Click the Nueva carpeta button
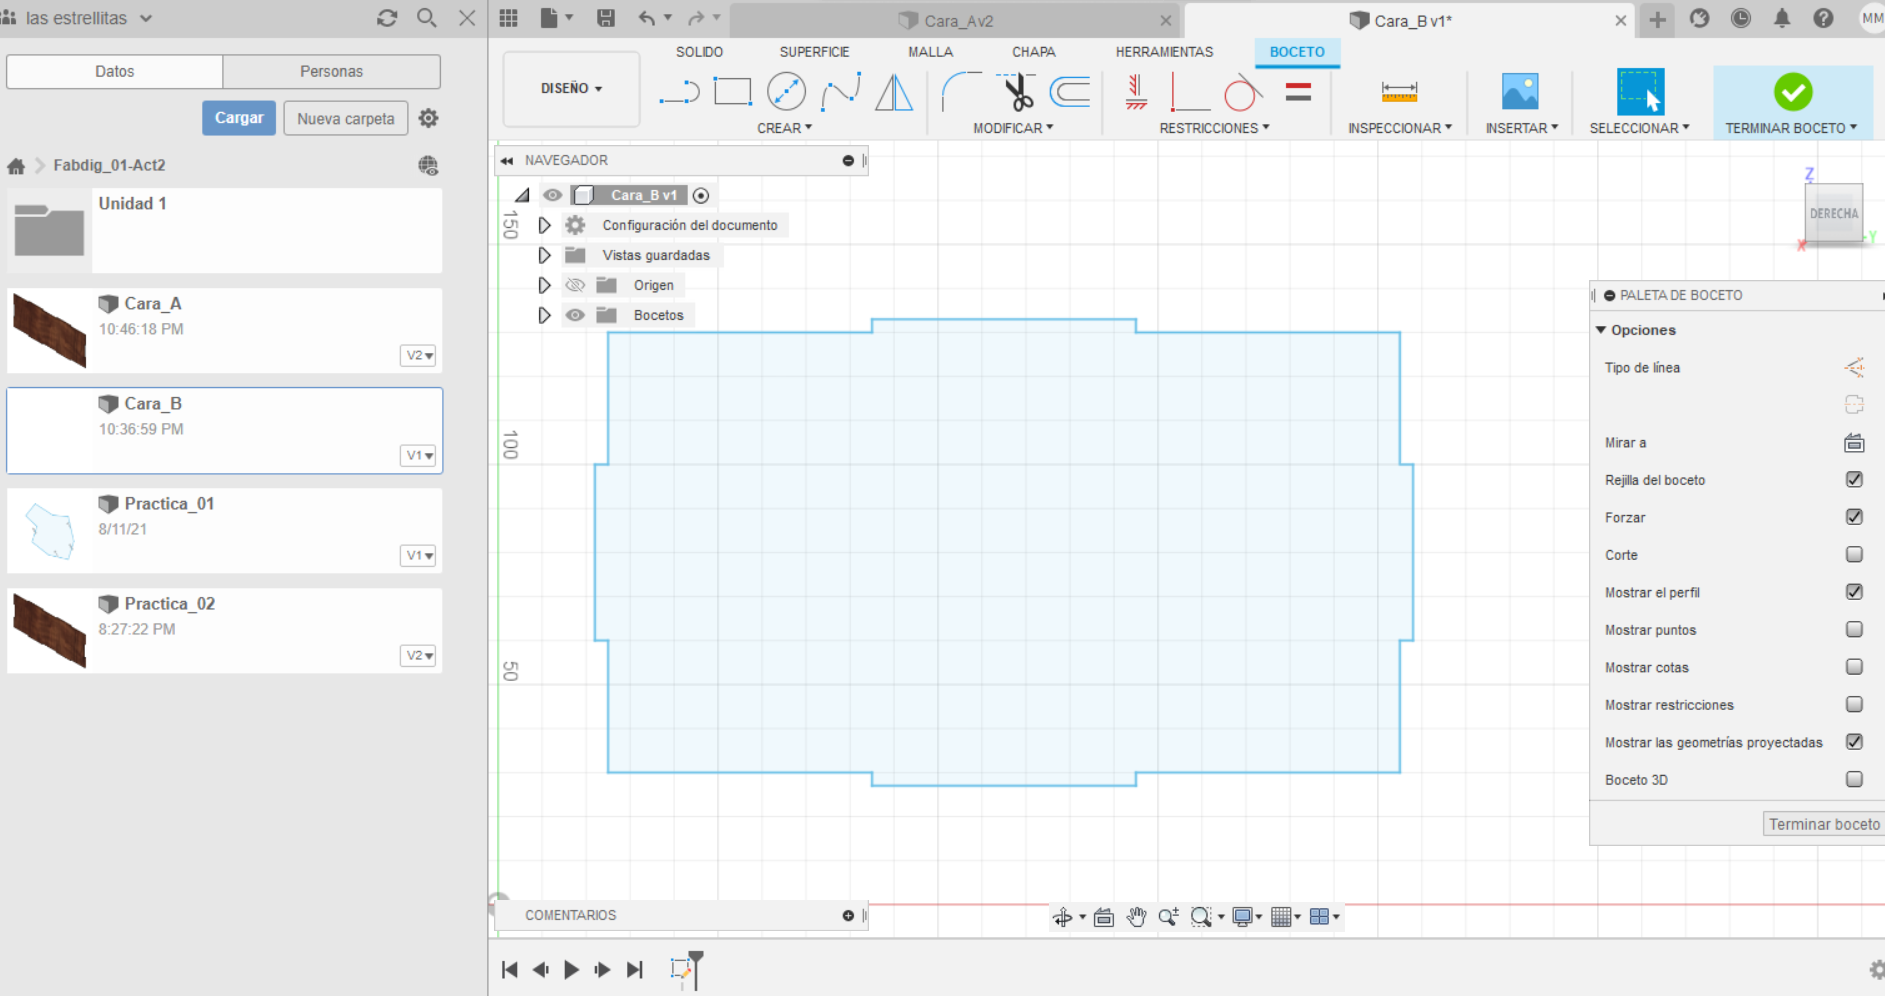1885x996 pixels. [346, 118]
